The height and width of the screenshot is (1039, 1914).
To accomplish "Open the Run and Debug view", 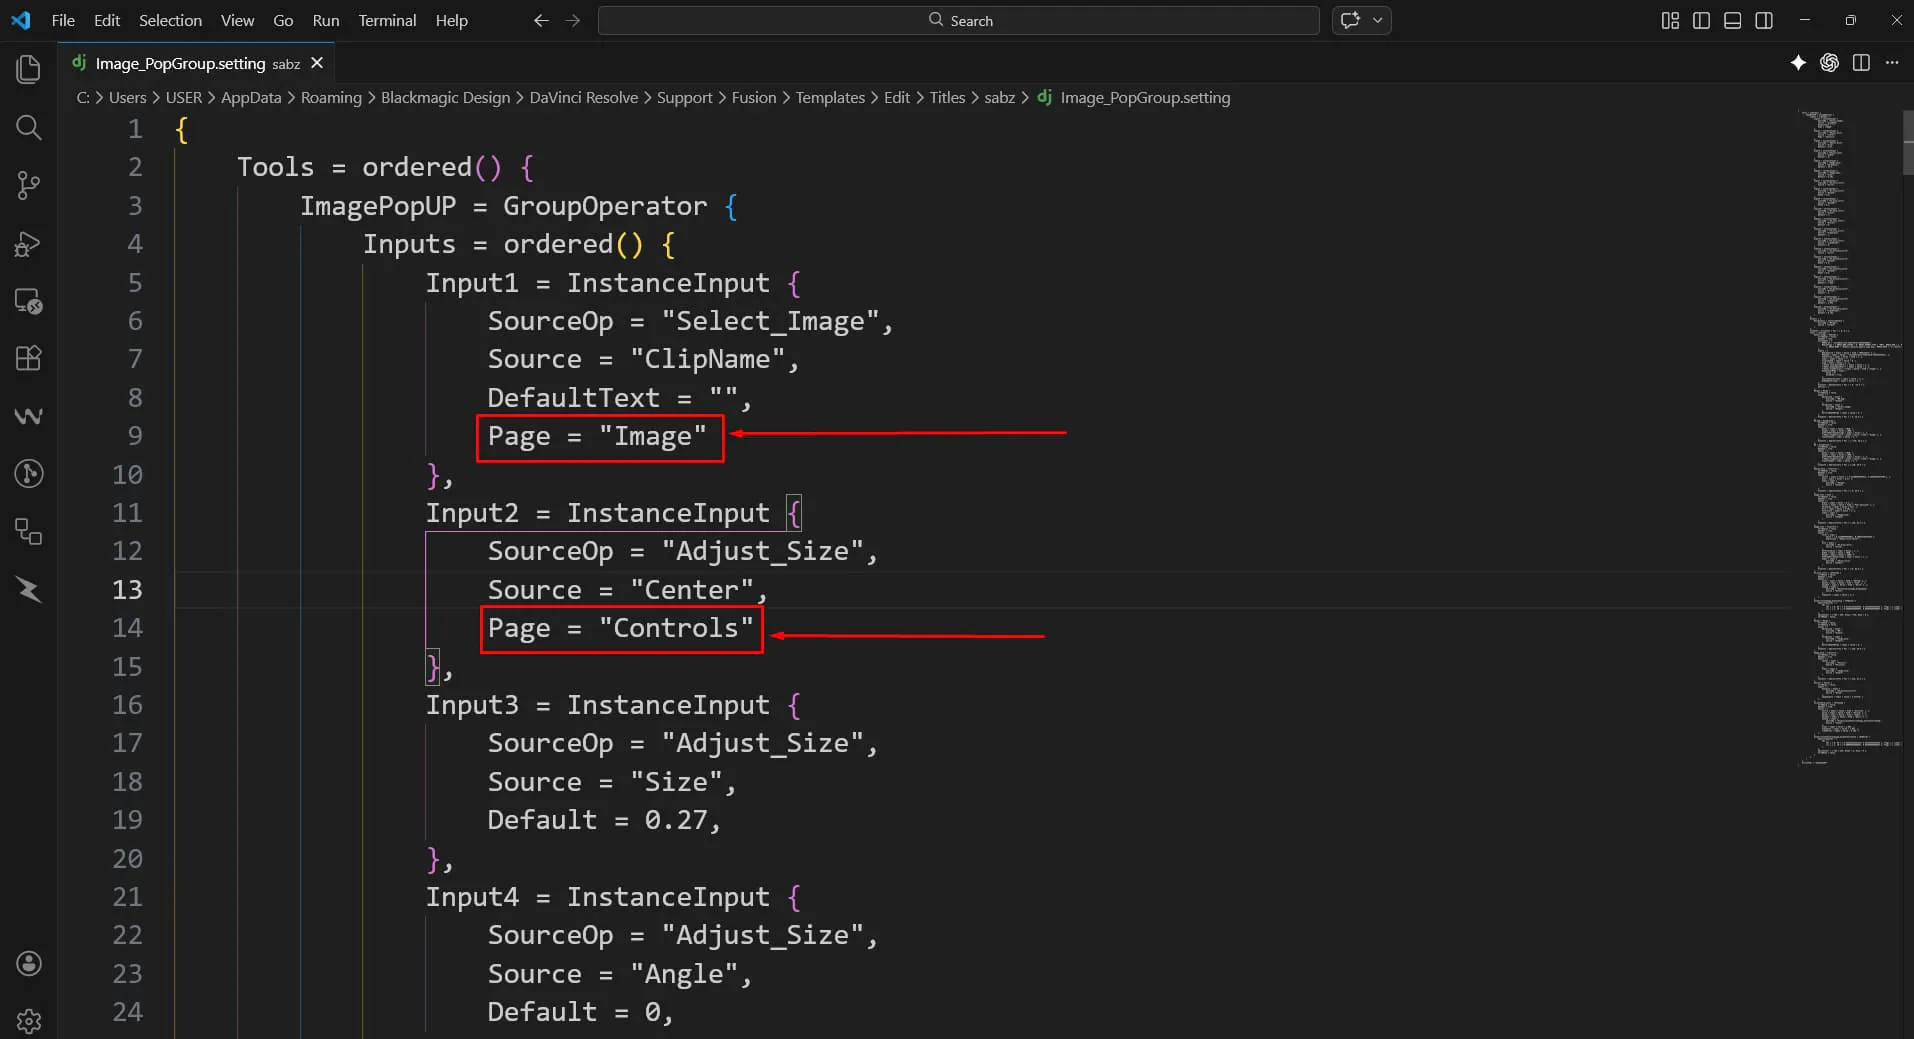I will click(x=28, y=243).
